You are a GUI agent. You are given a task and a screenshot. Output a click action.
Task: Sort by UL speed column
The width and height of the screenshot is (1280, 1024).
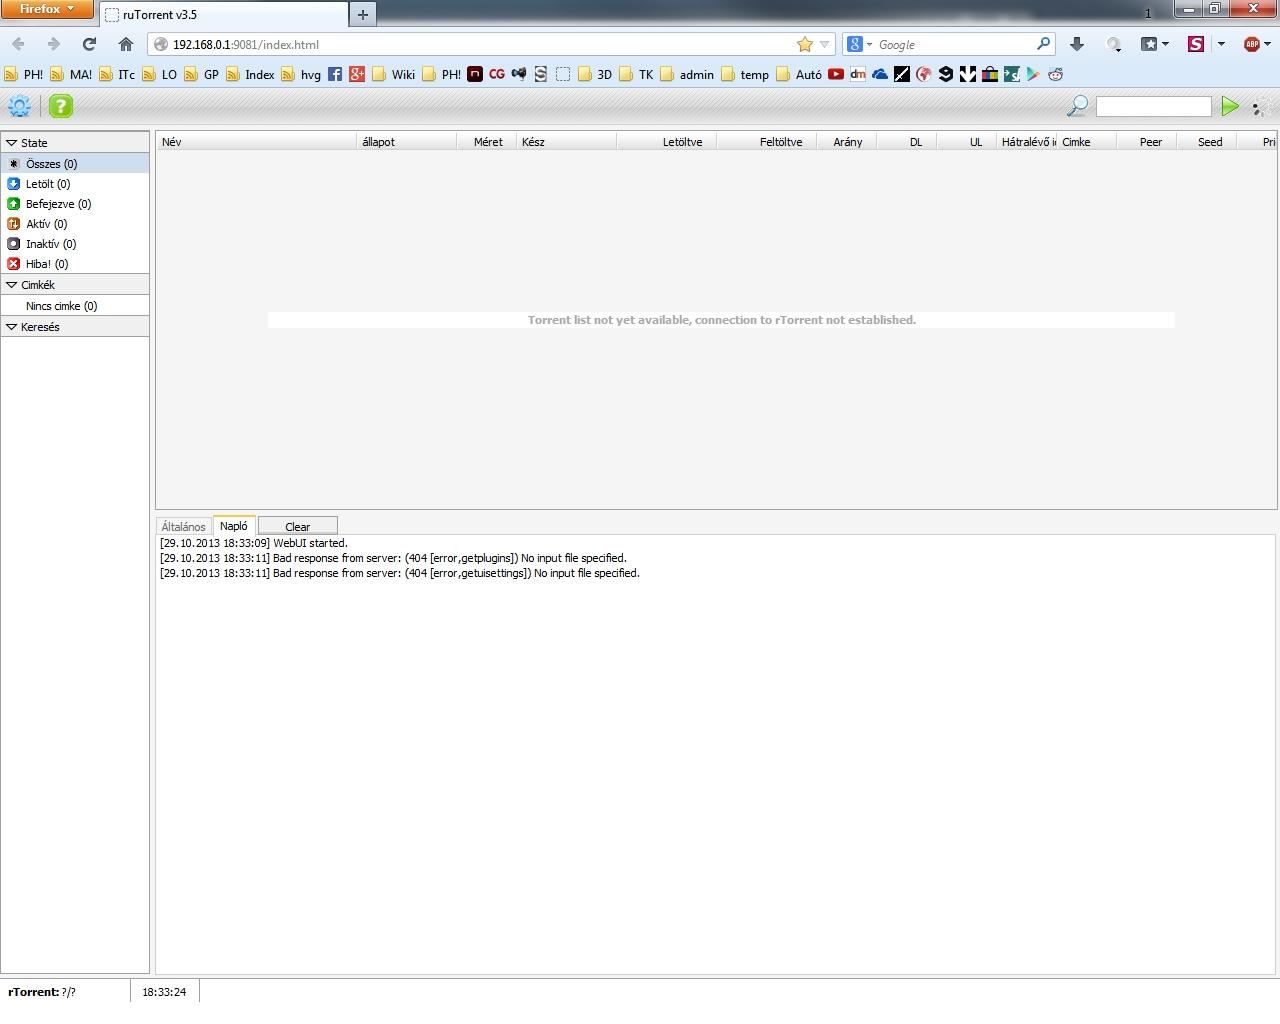coord(967,142)
